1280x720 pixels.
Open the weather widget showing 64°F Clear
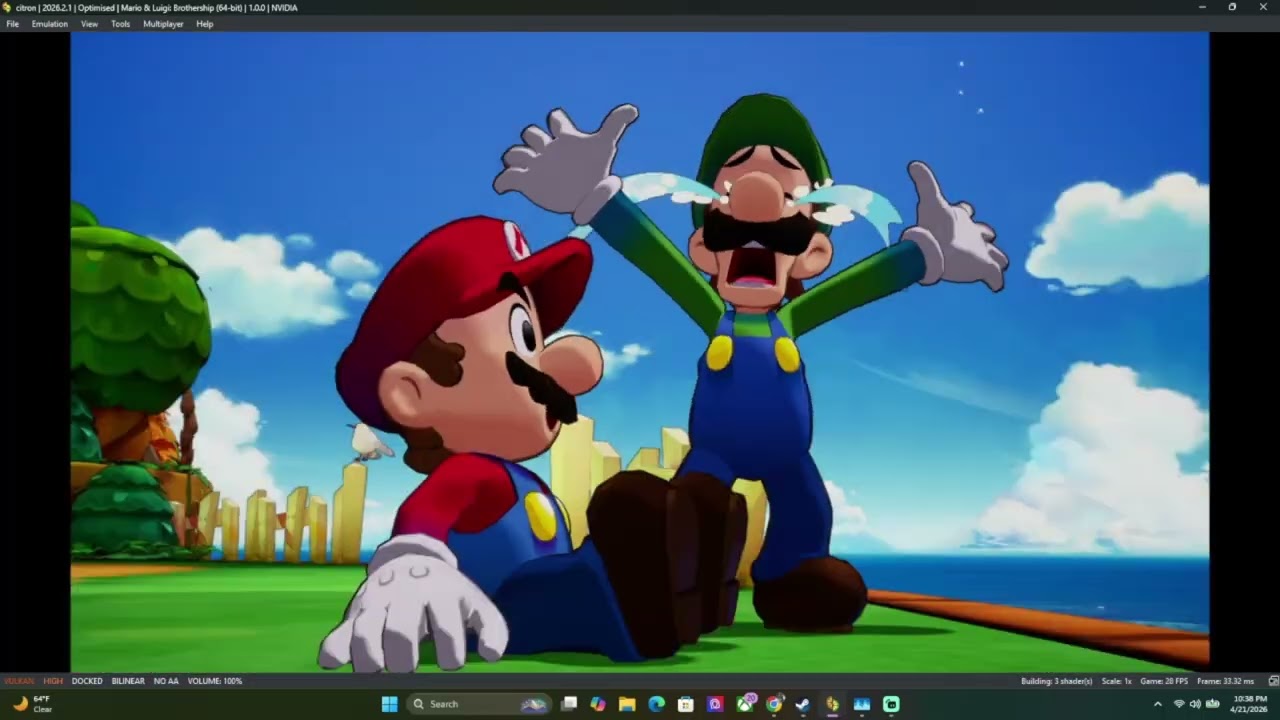click(x=32, y=704)
